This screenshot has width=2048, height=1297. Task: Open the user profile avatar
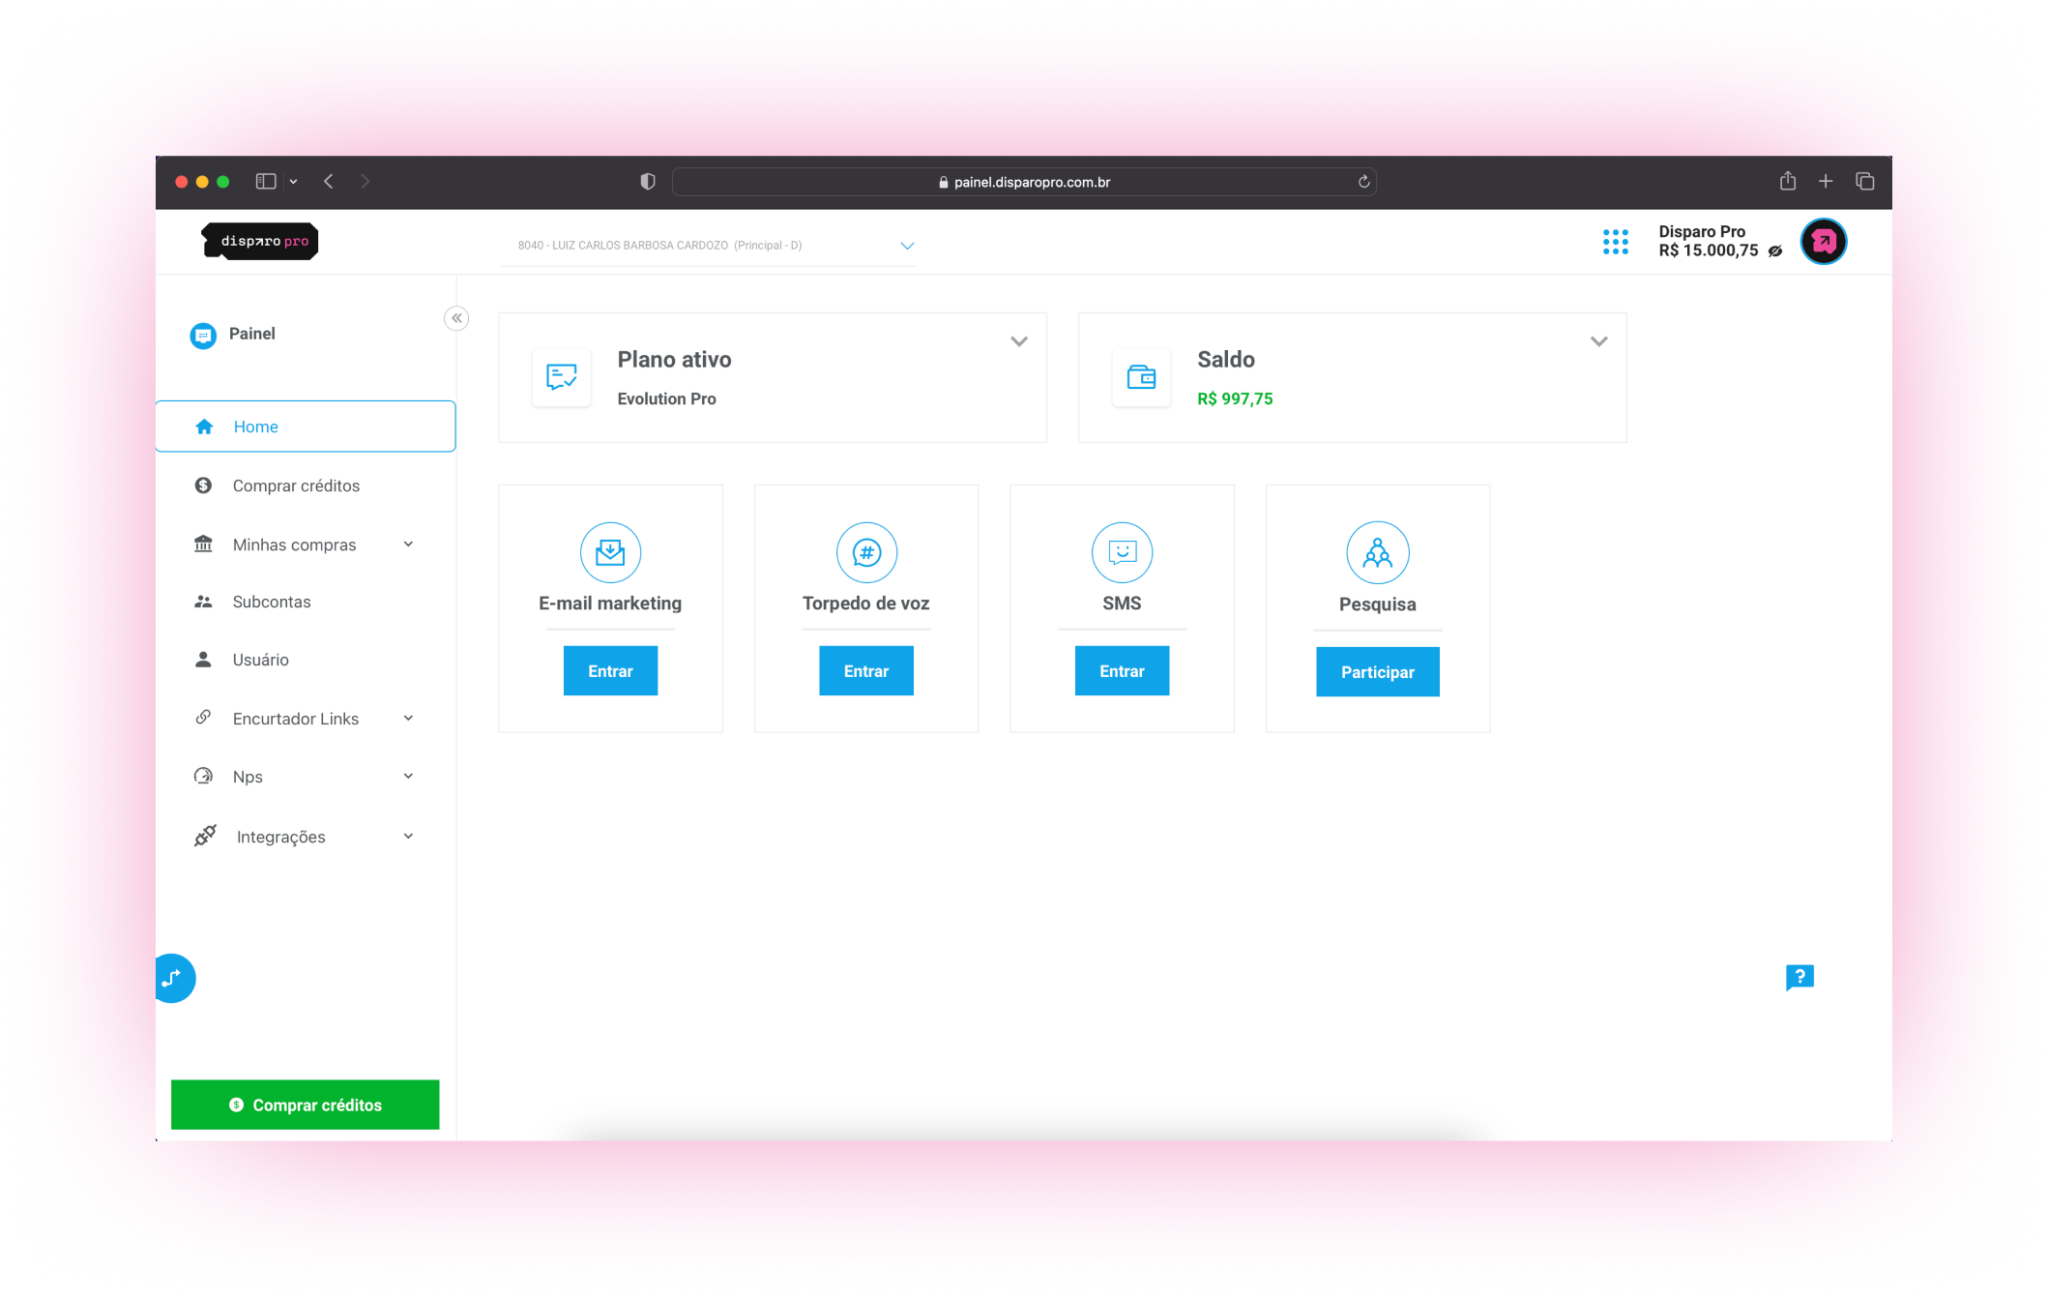1823,242
